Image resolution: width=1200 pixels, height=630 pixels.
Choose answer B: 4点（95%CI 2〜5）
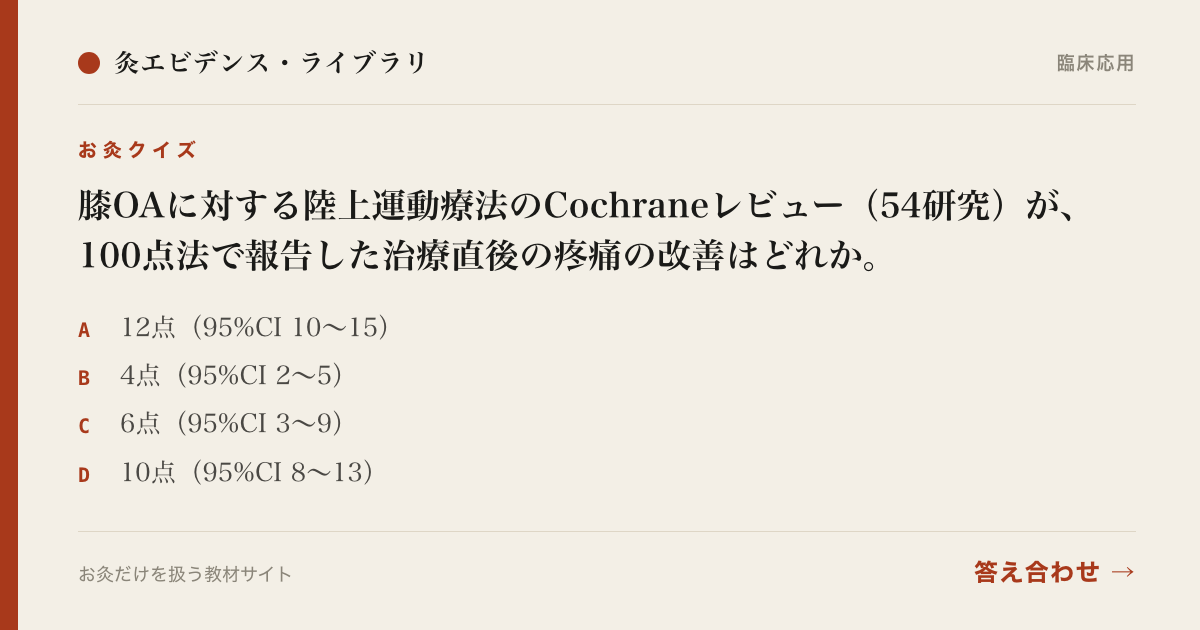click(x=211, y=375)
